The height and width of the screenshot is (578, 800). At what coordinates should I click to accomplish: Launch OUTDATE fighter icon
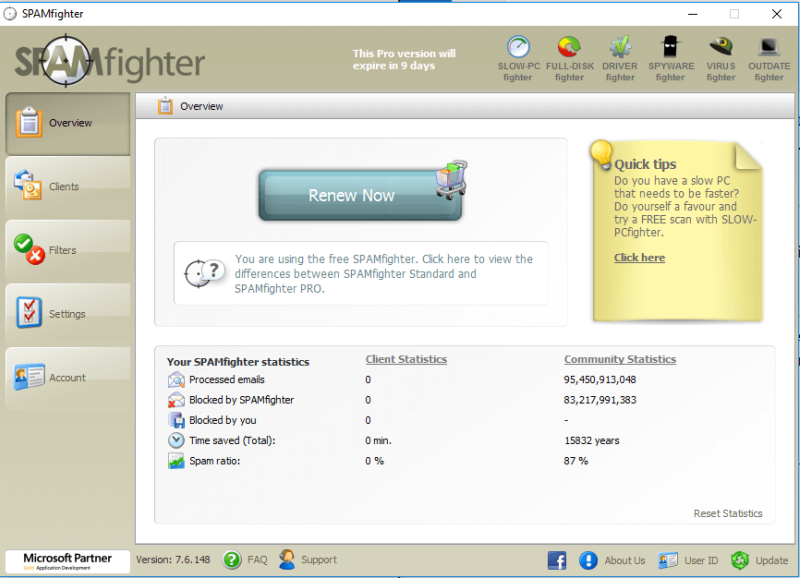(768, 47)
